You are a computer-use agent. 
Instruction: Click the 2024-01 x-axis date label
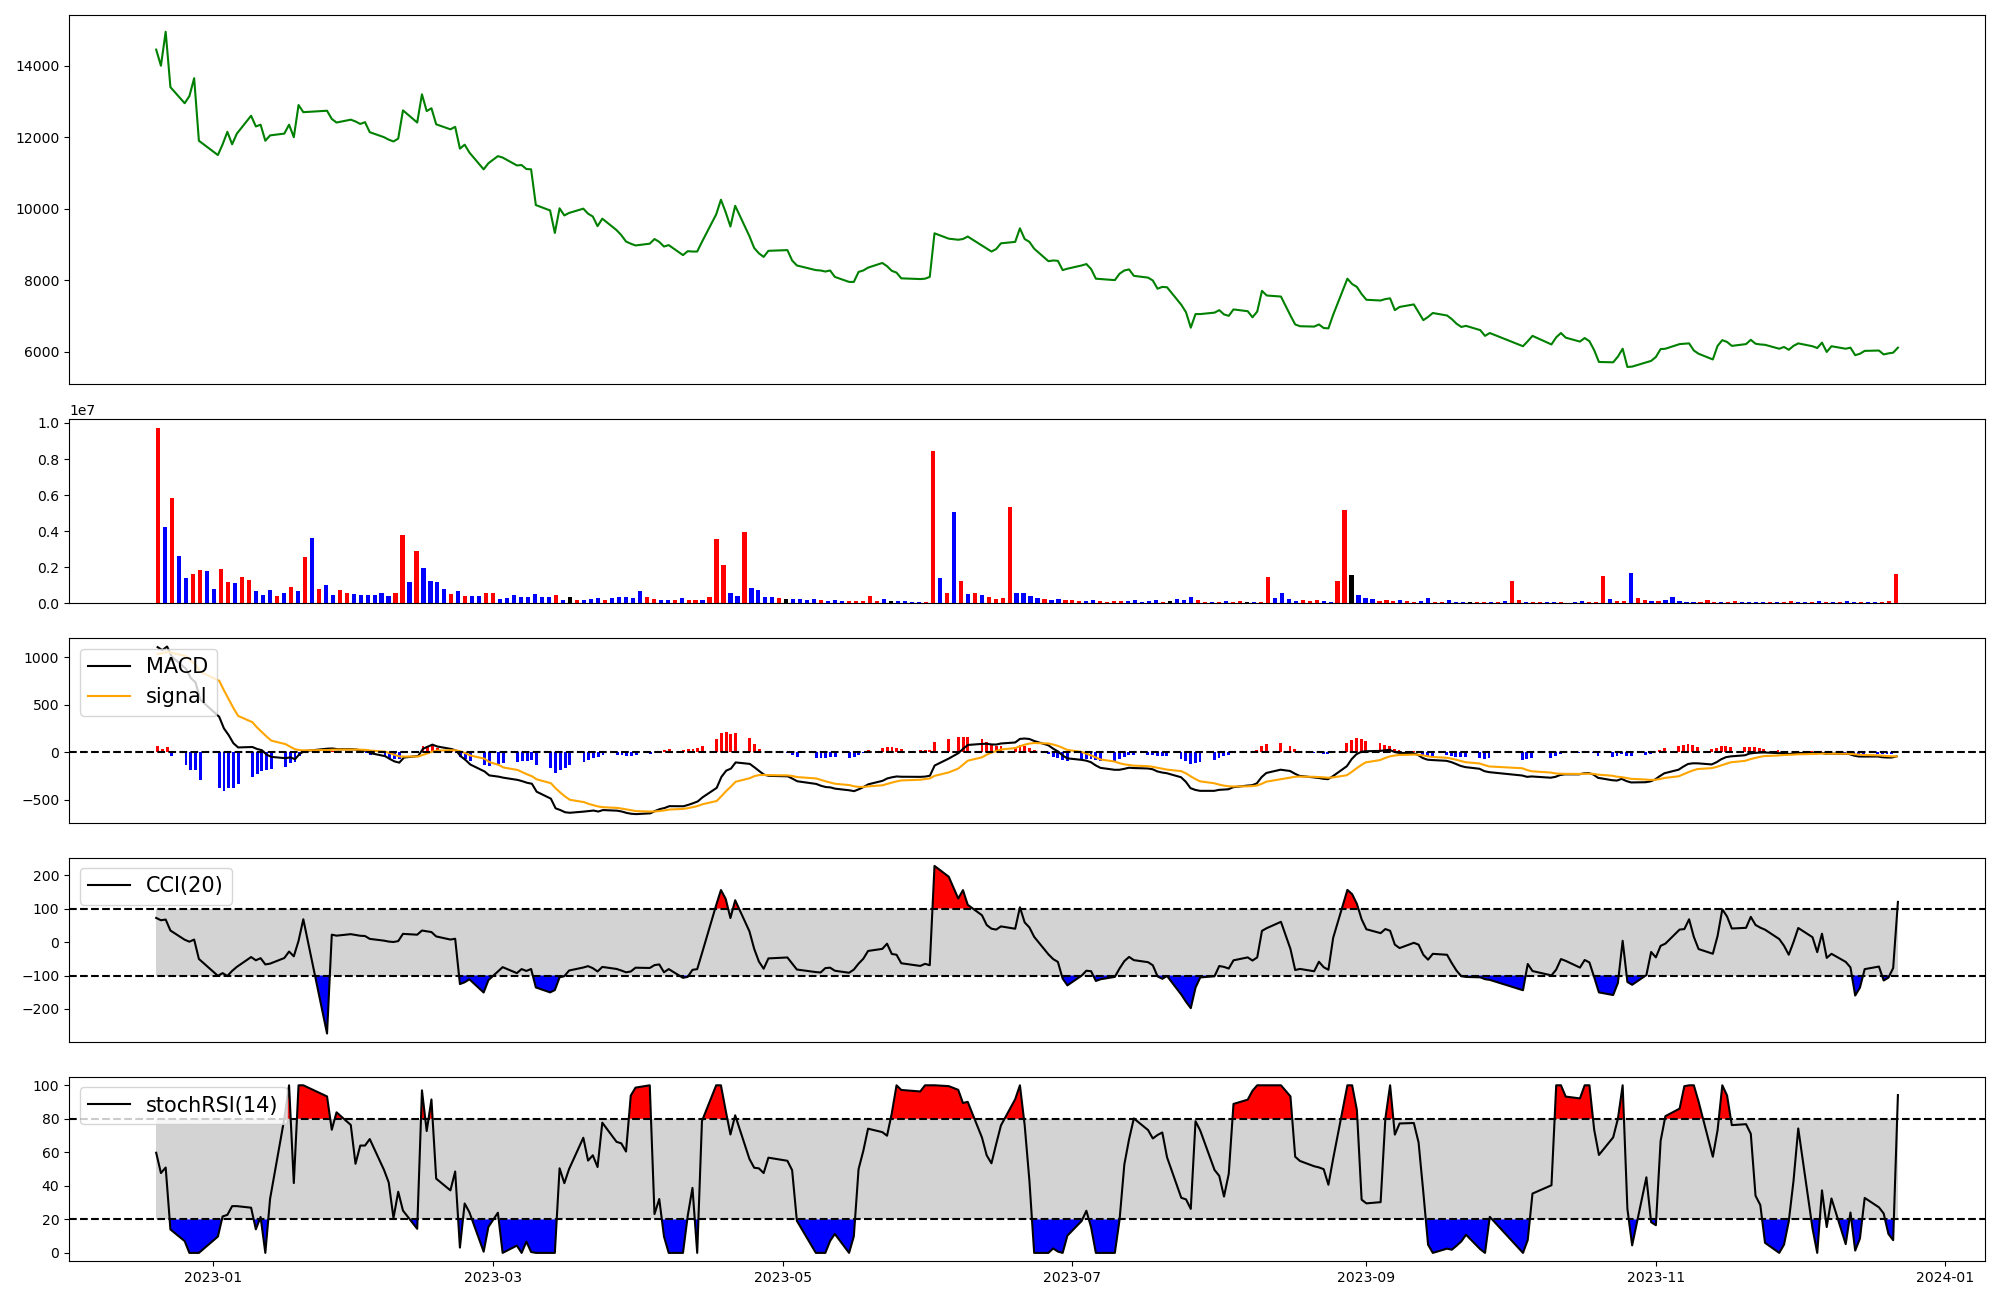[x=1945, y=1277]
